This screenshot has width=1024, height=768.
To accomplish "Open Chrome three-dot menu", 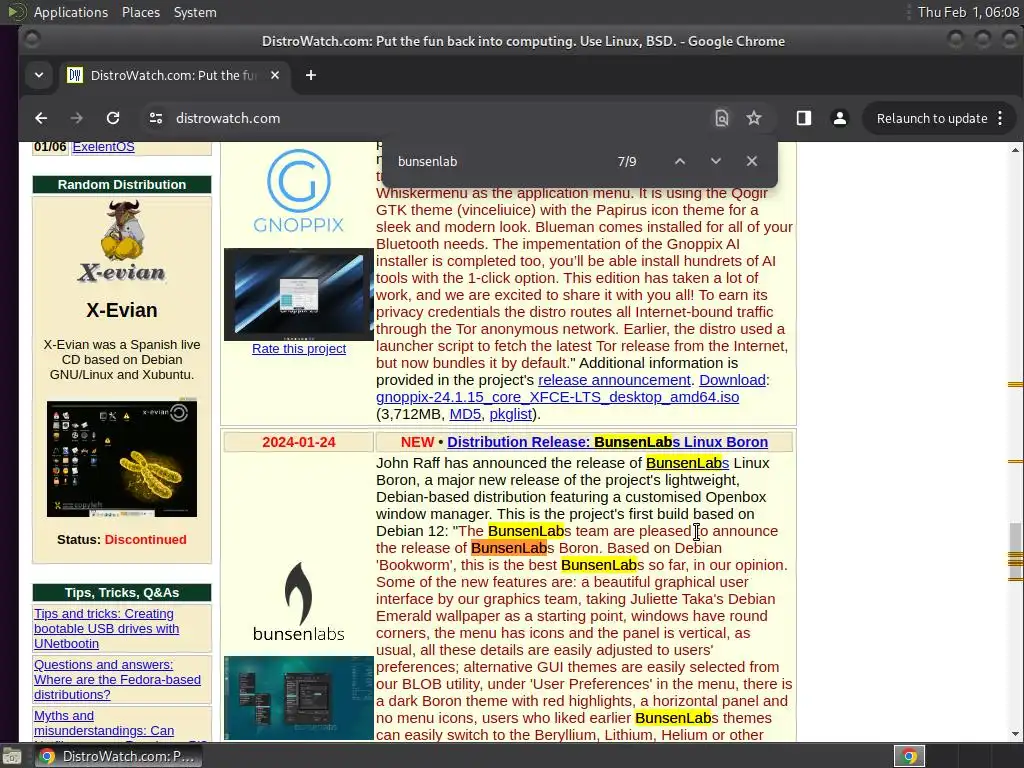I will (1000, 118).
